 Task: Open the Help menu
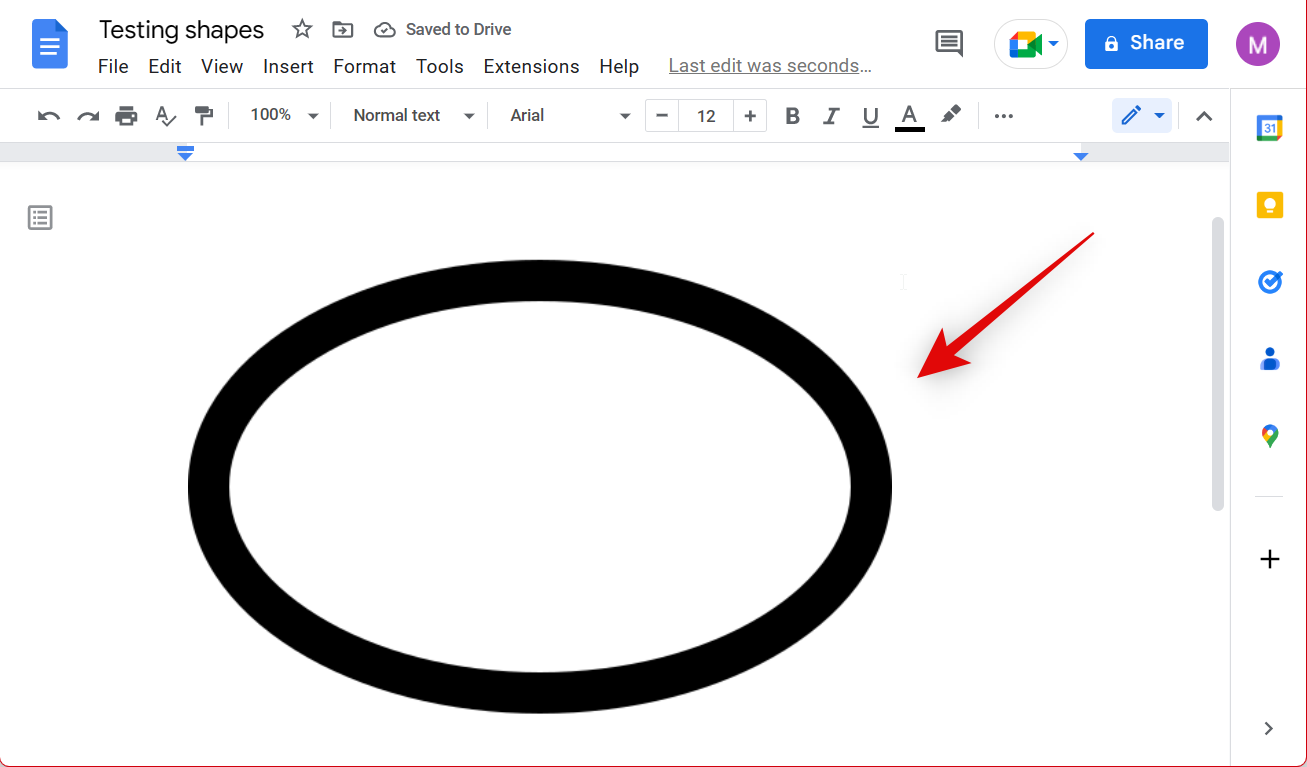coord(619,66)
